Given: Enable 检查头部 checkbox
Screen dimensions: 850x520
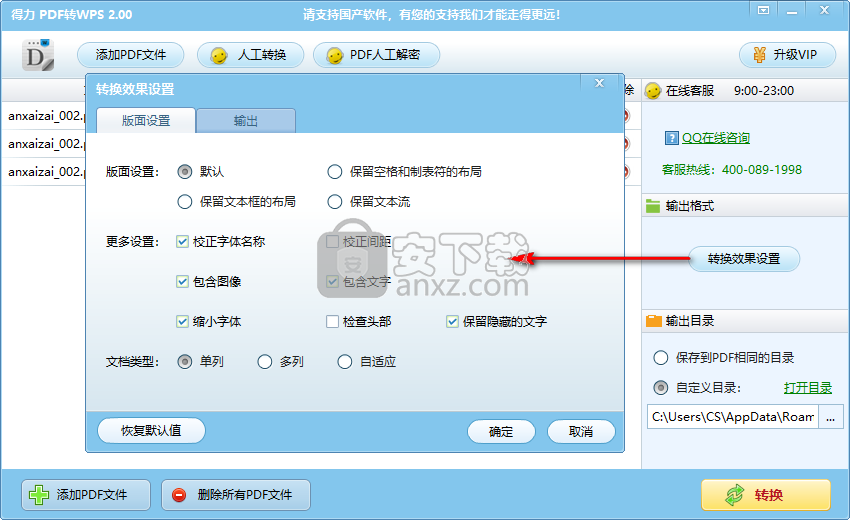Looking at the screenshot, I should click(x=332, y=322).
